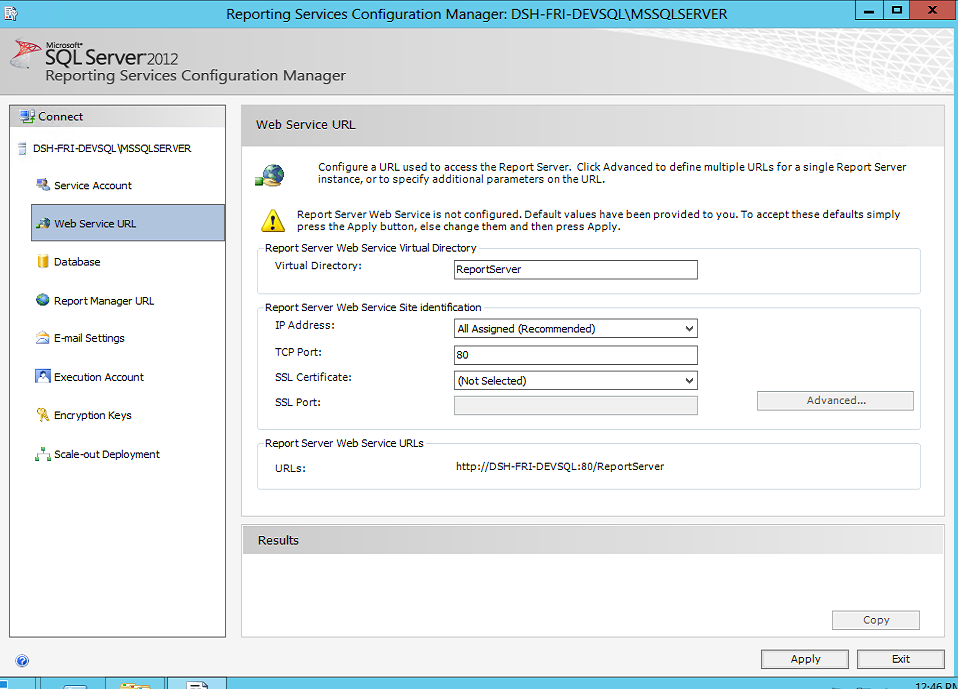
Task: Open E-mail Settings via its envelope icon
Action: coord(43,338)
